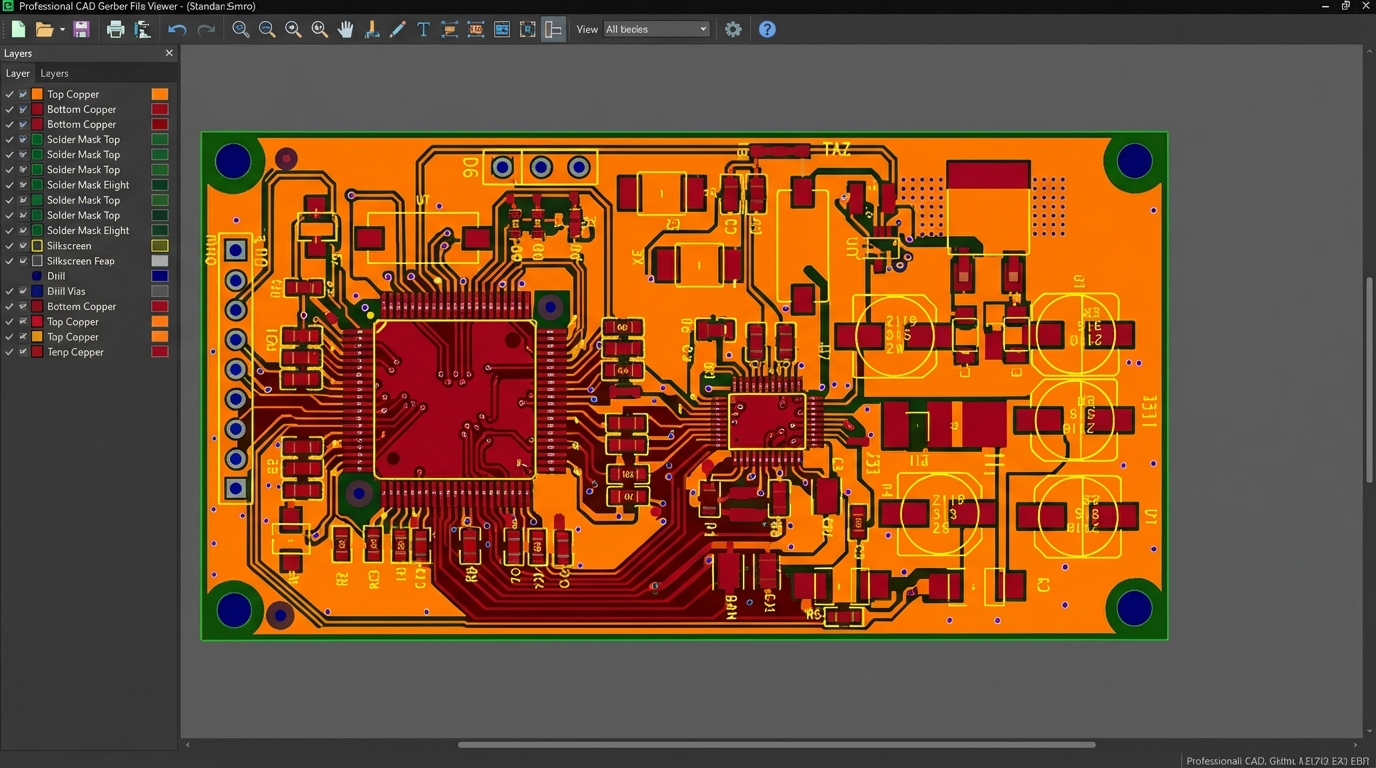1376x768 pixels.
Task: Click the blue color swatch for Drill layer
Action: pyautogui.click(x=159, y=276)
